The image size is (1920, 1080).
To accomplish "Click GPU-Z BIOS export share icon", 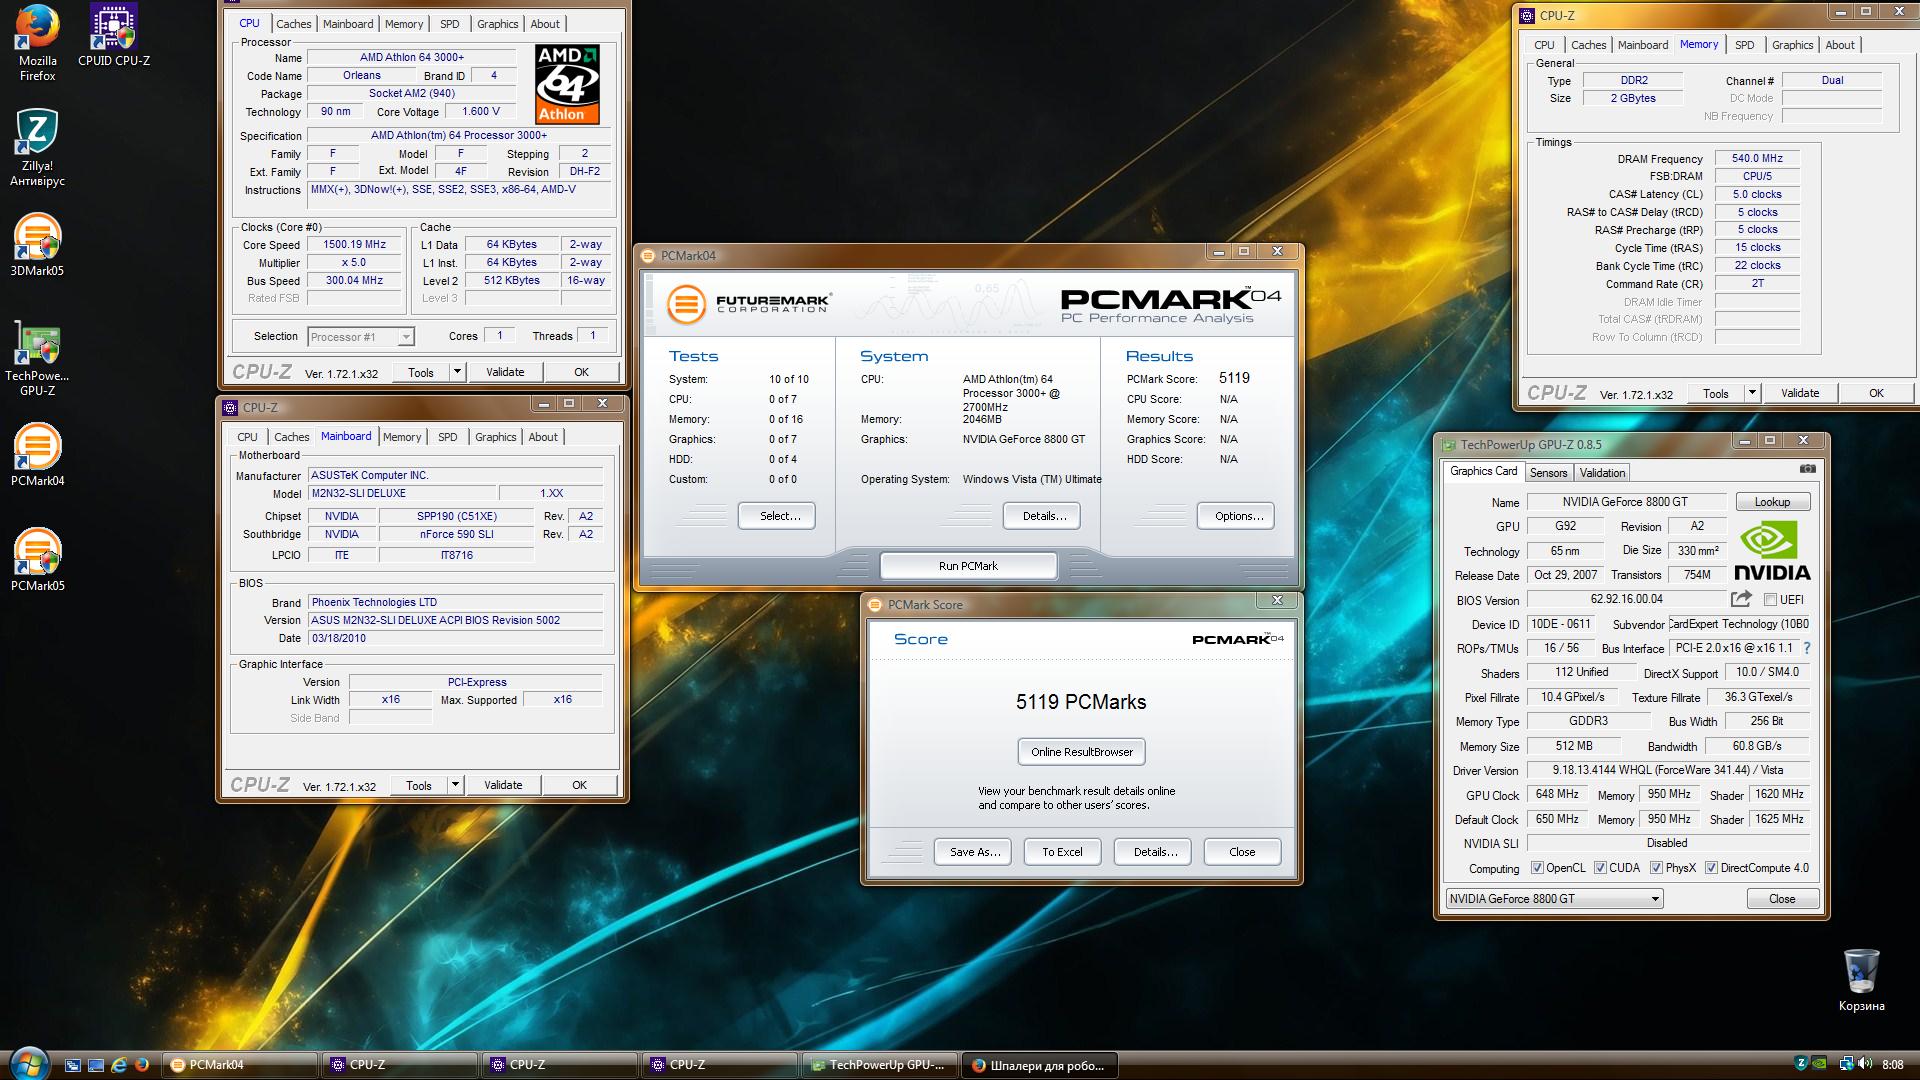I will (1741, 599).
